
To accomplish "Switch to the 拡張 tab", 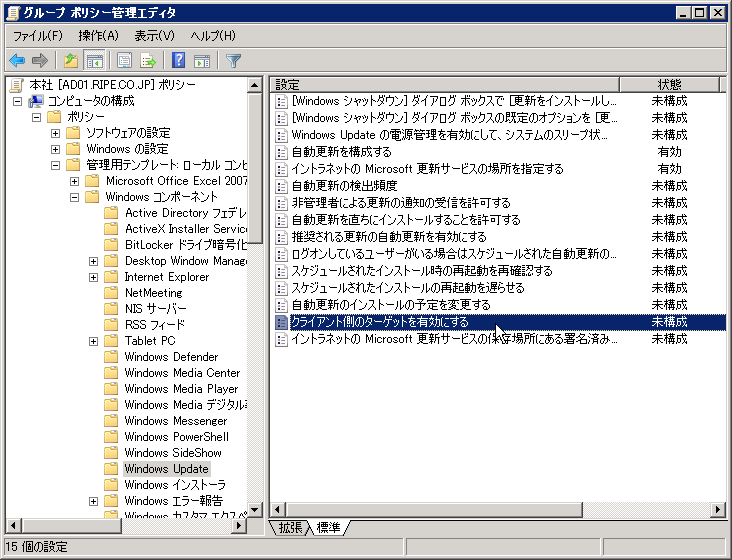I will [290, 527].
